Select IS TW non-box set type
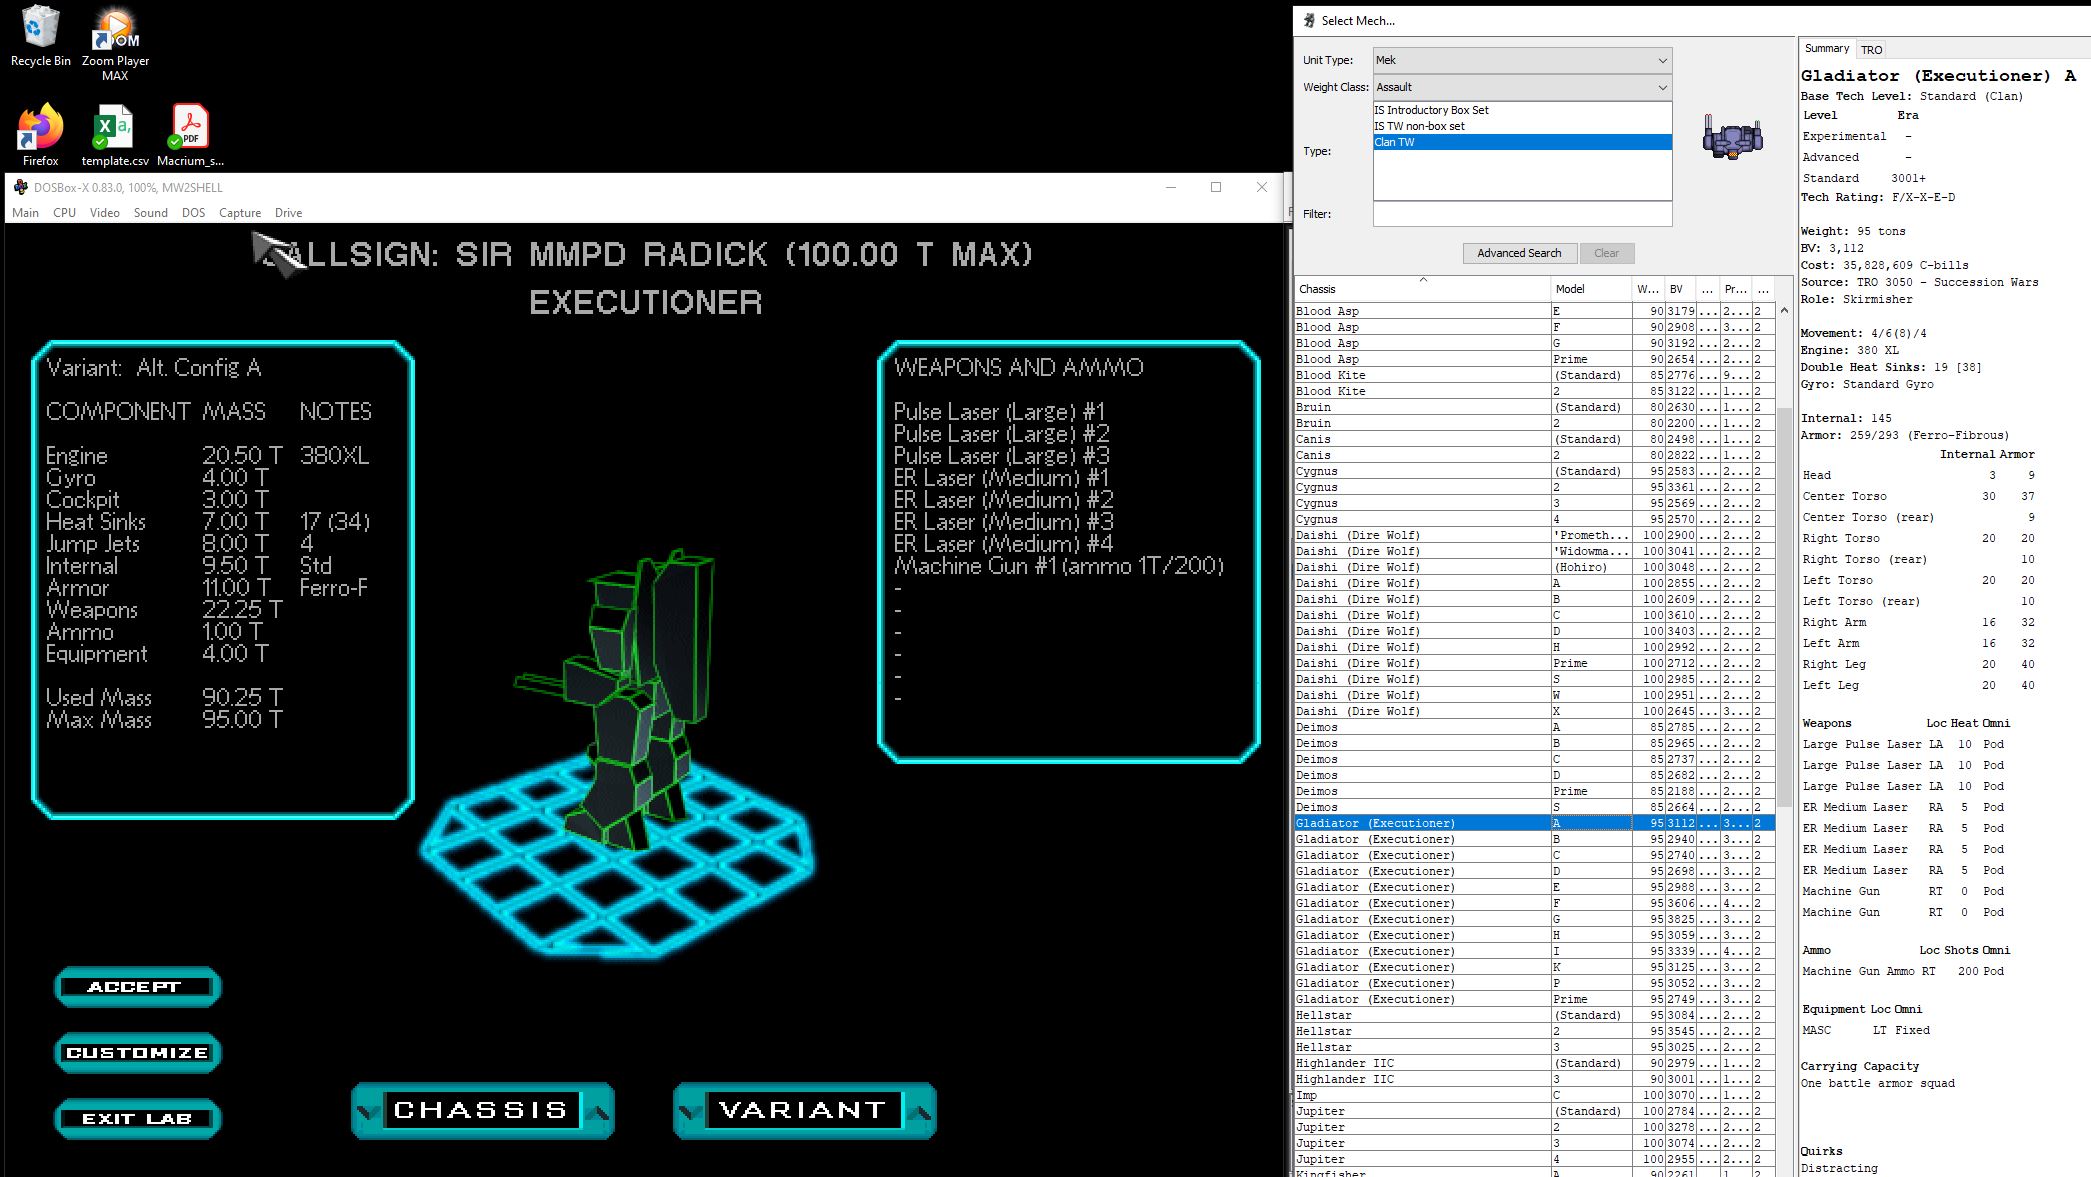The image size is (2091, 1177). (x=1419, y=126)
